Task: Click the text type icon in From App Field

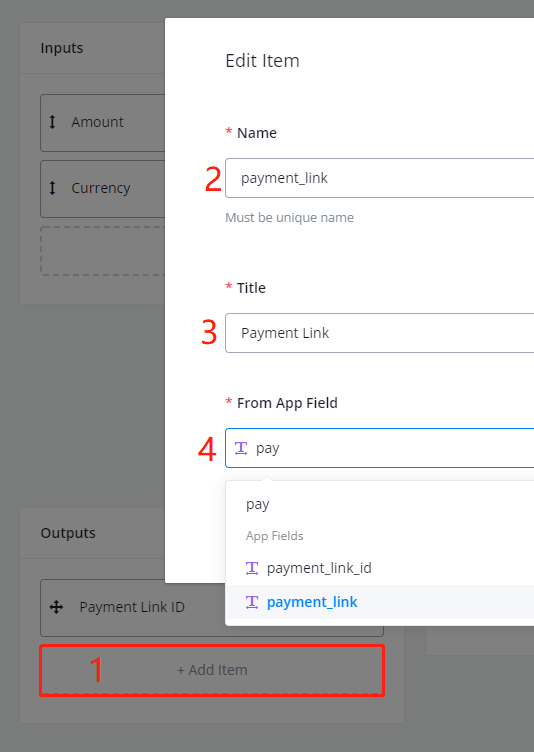Action: click(x=241, y=448)
